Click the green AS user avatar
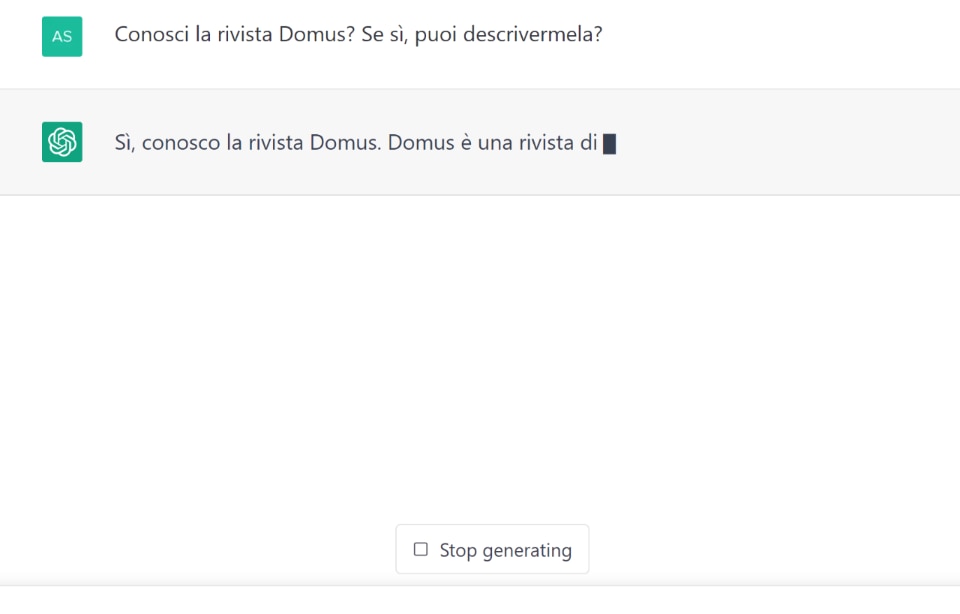Screen dimensions: 960x614 (62, 36)
